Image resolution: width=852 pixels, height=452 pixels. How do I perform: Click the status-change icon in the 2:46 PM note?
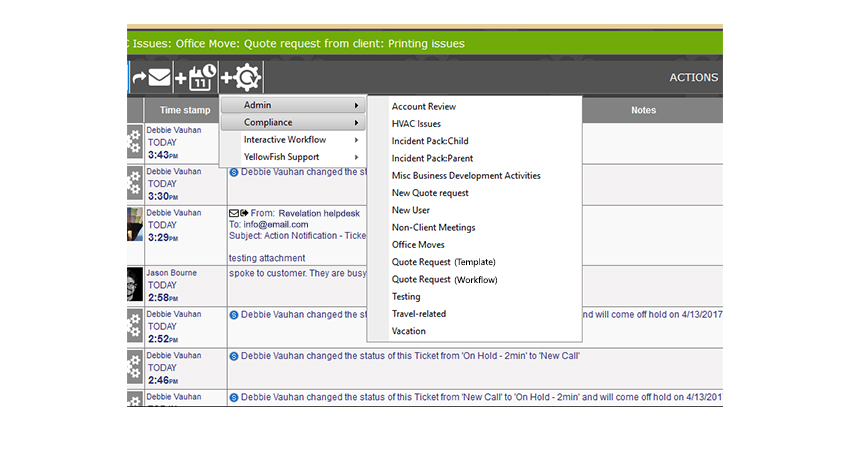coord(234,356)
